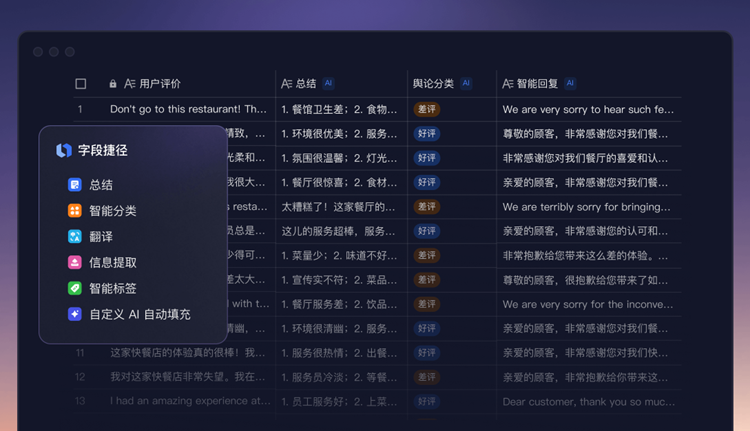Click the 差评 tag in the 菜量少 row
The width and height of the screenshot is (750, 431).
tap(427, 255)
